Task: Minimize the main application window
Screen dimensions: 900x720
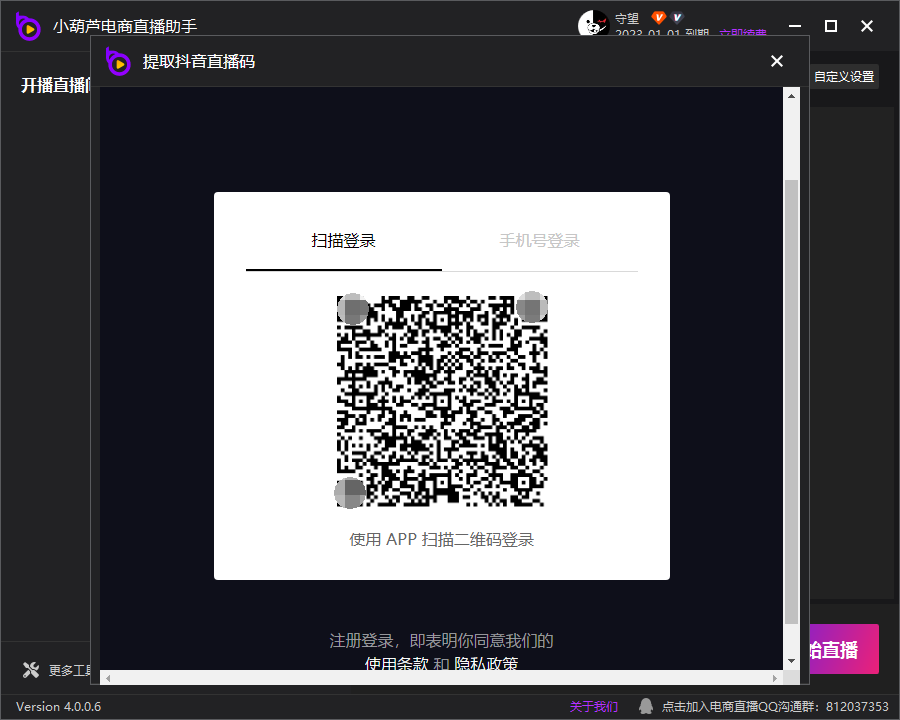Action: click(794, 26)
